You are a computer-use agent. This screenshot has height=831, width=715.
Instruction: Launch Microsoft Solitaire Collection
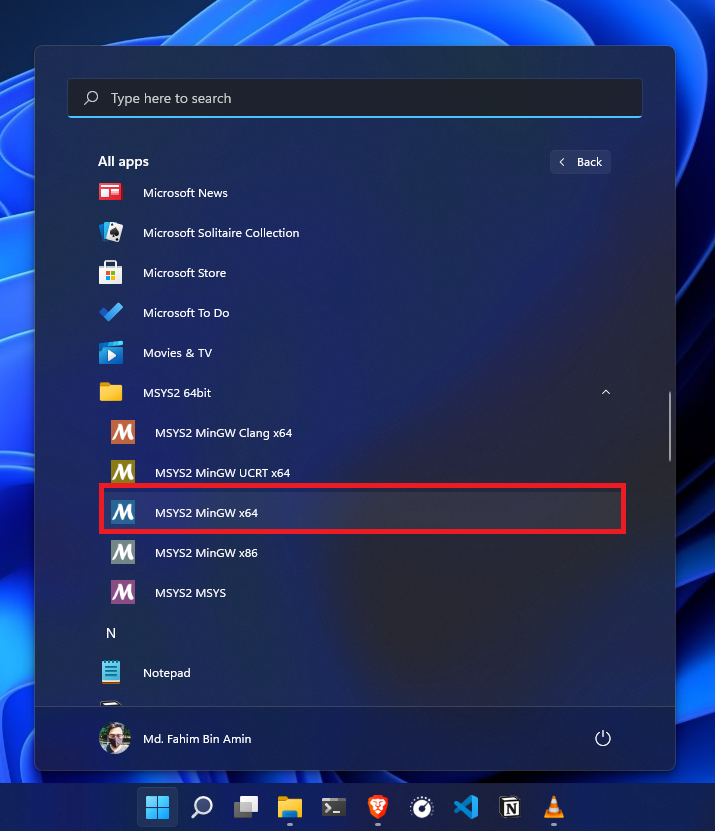tap(220, 233)
